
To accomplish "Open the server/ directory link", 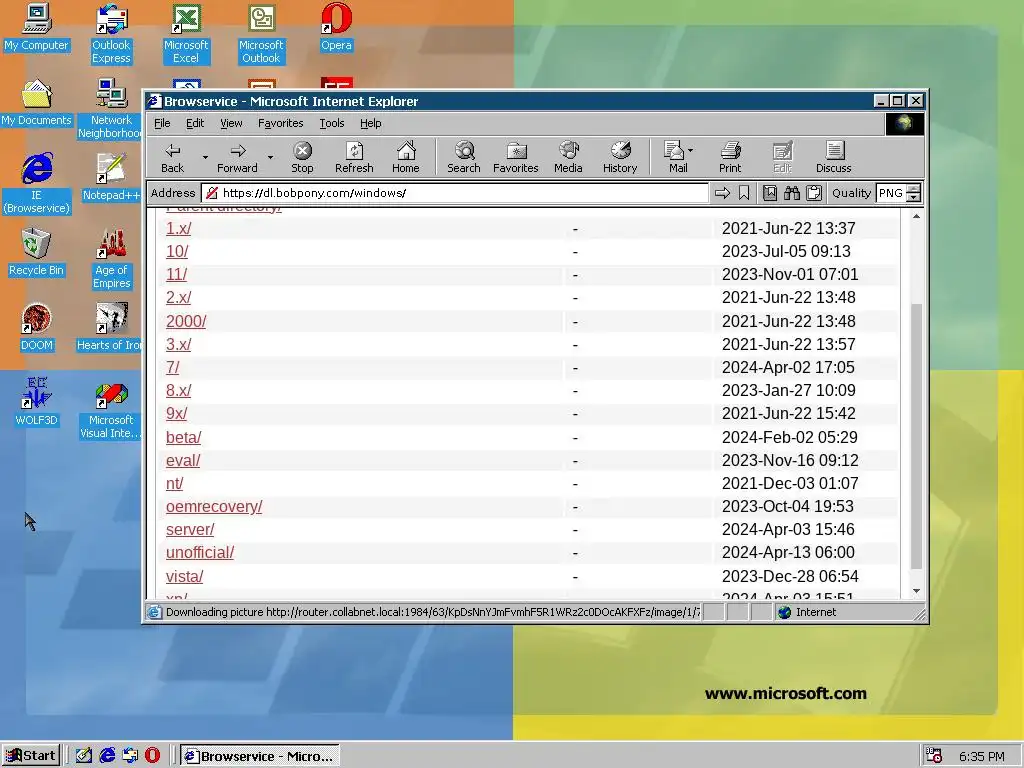I will click(x=190, y=530).
